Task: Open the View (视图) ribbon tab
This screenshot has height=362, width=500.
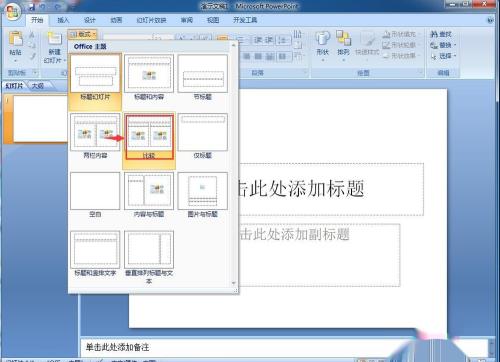Action: click(x=213, y=20)
